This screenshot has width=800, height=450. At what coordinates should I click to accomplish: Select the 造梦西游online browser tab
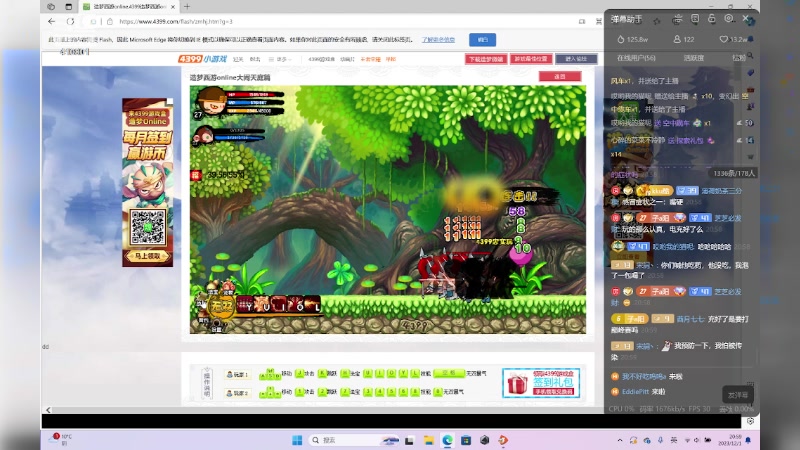pyautogui.click(x=129, y=7)
